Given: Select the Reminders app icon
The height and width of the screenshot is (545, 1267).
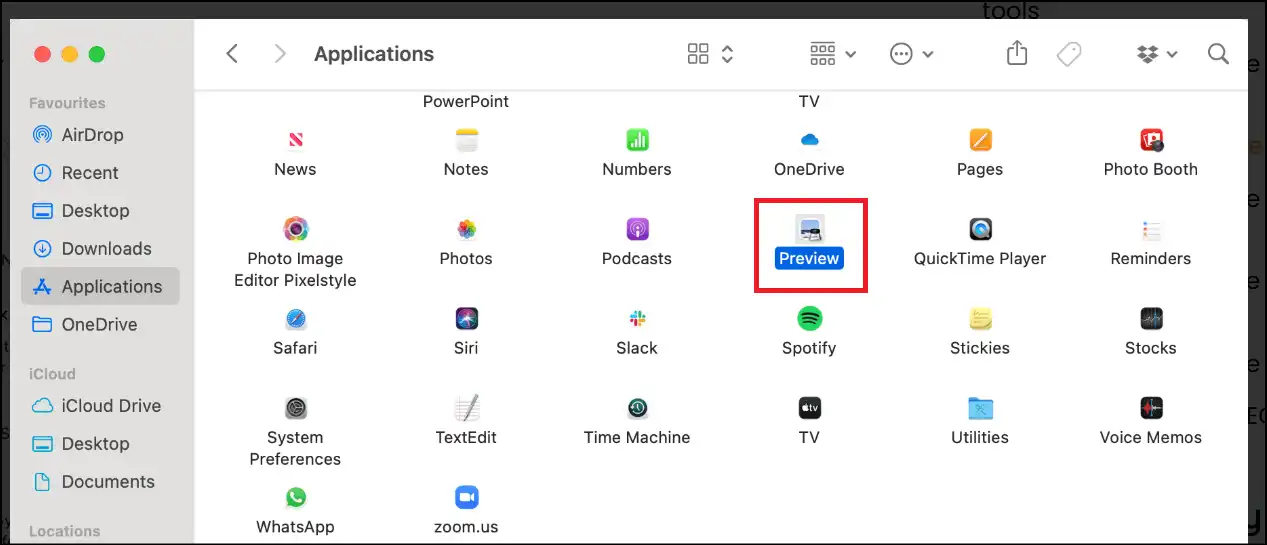Looking at the screenshot, I should (1151, 229).
